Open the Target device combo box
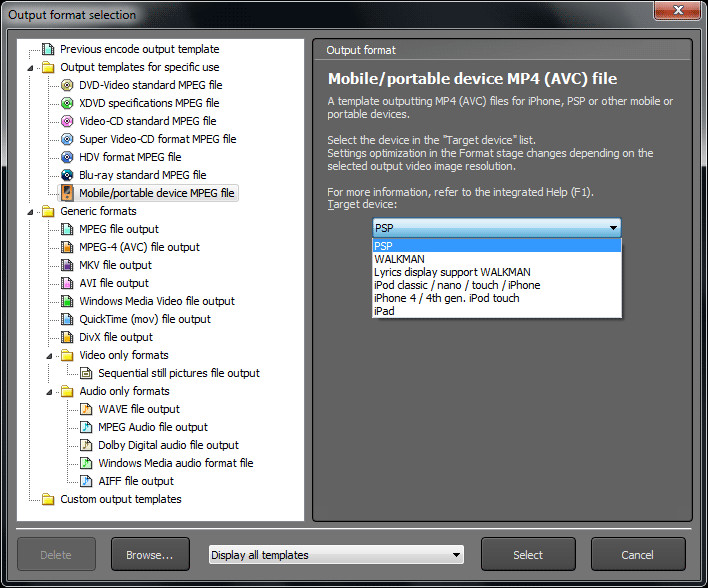The width and height of the screenshot is (708, 588). [x=497, y=228]
